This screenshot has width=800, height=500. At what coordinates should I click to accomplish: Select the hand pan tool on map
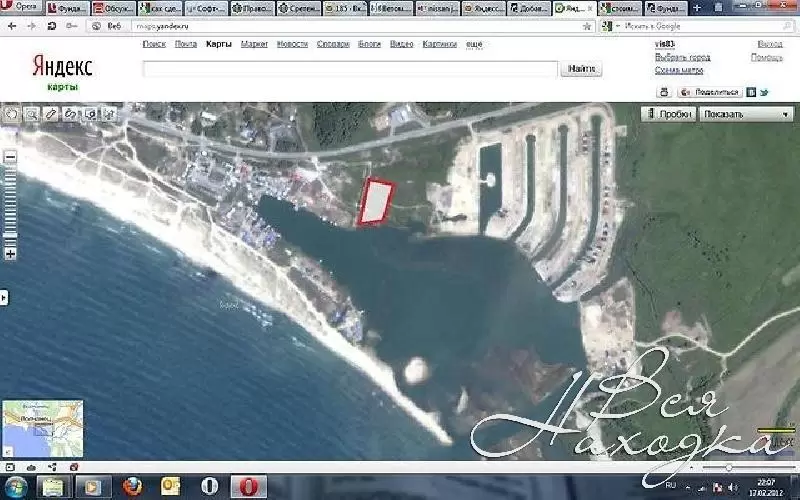click(11, 114)
